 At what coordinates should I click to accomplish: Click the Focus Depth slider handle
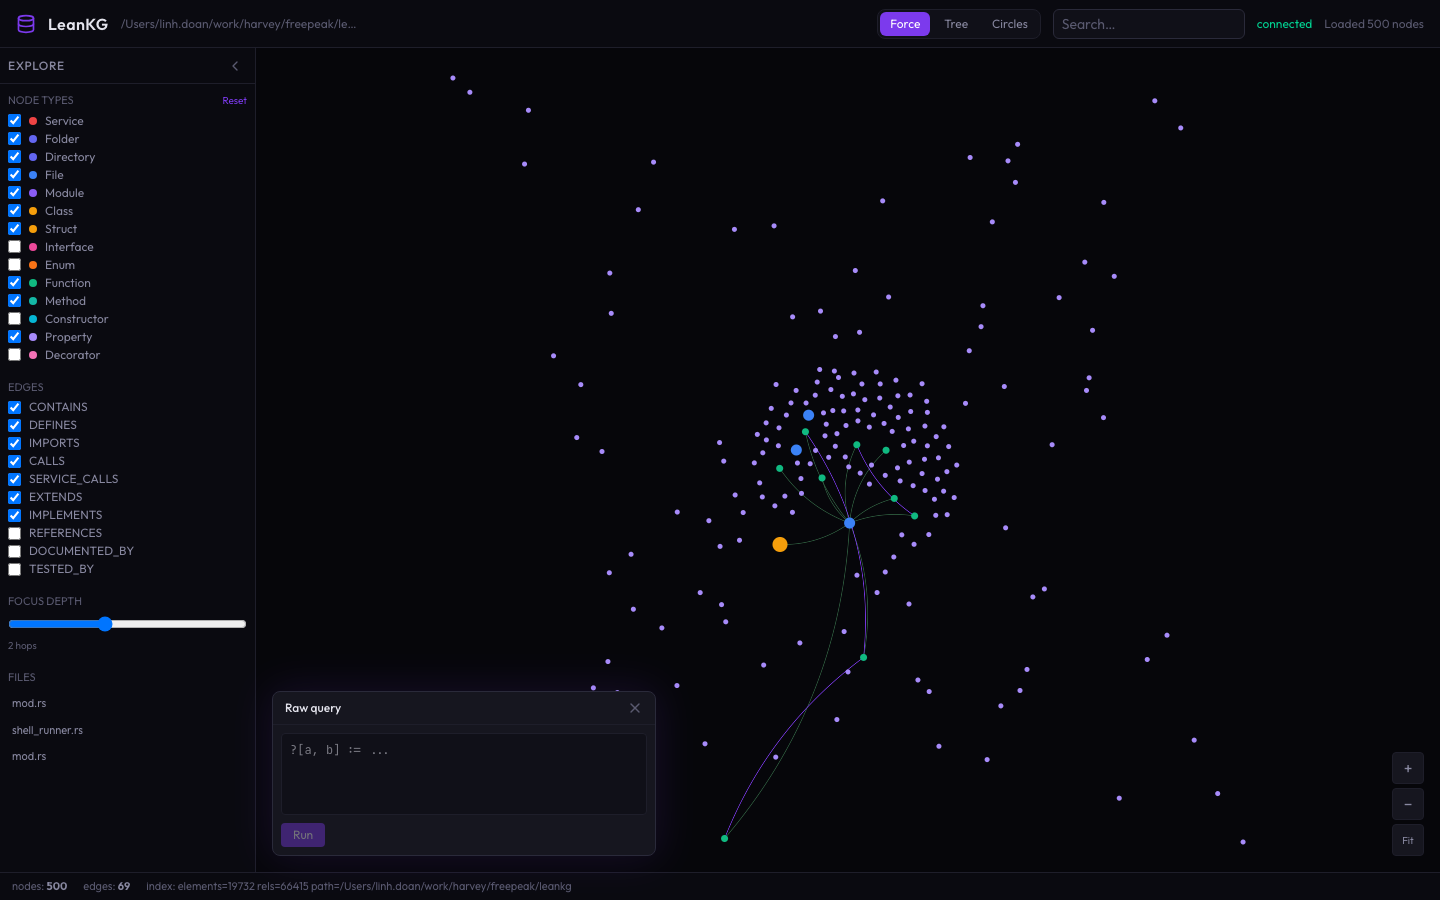(x=105, y=624)
